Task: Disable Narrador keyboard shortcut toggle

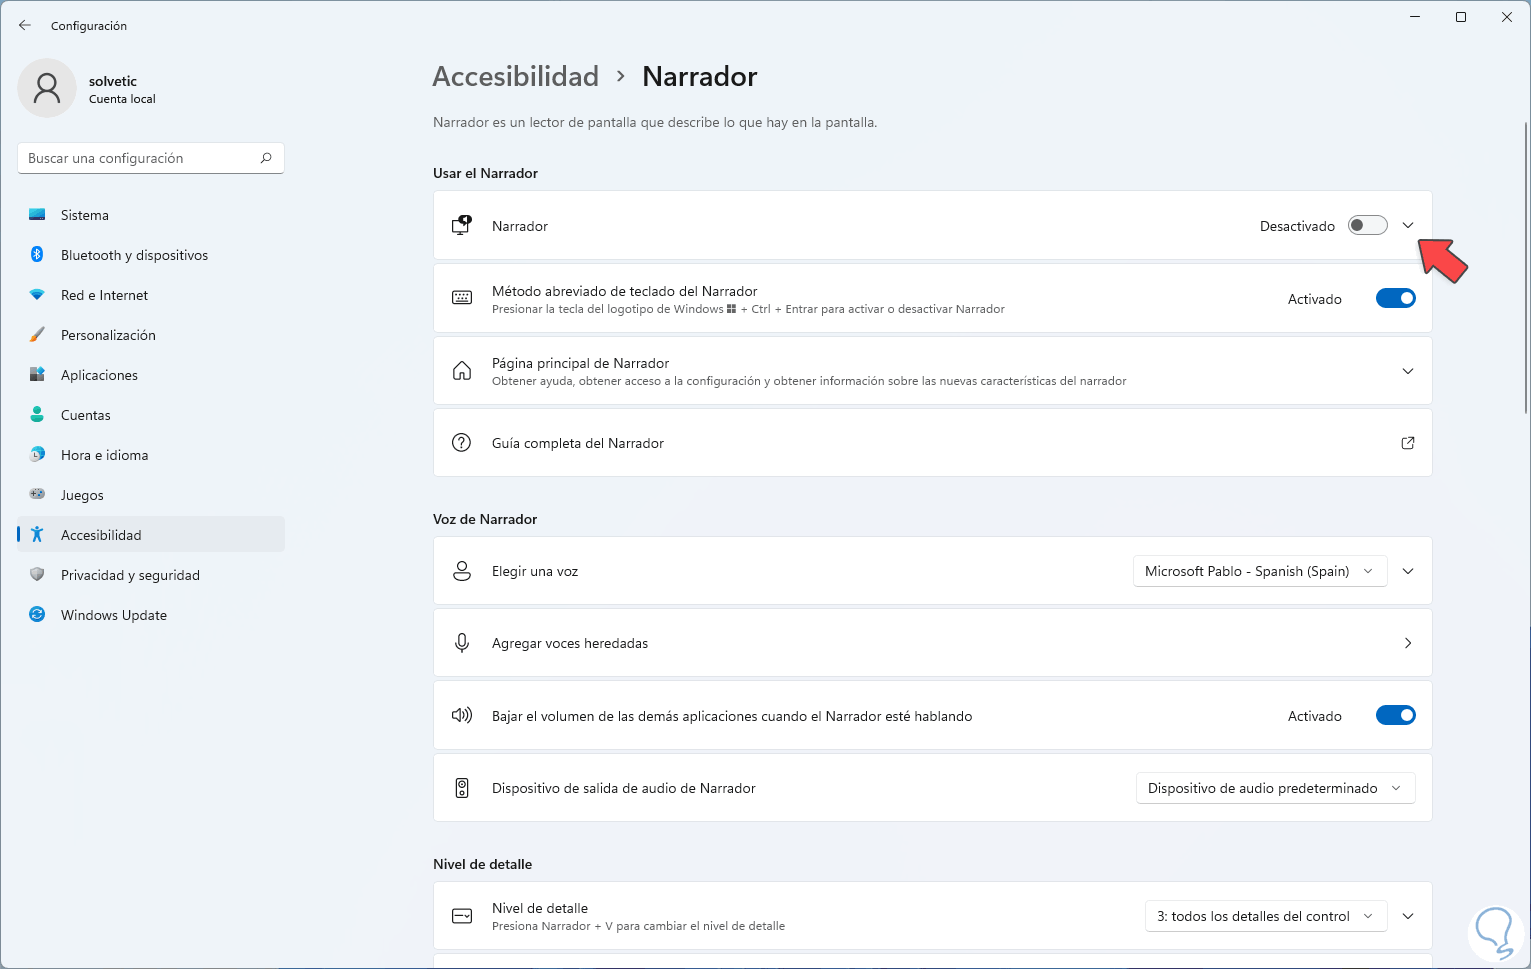Action: 1395,299
